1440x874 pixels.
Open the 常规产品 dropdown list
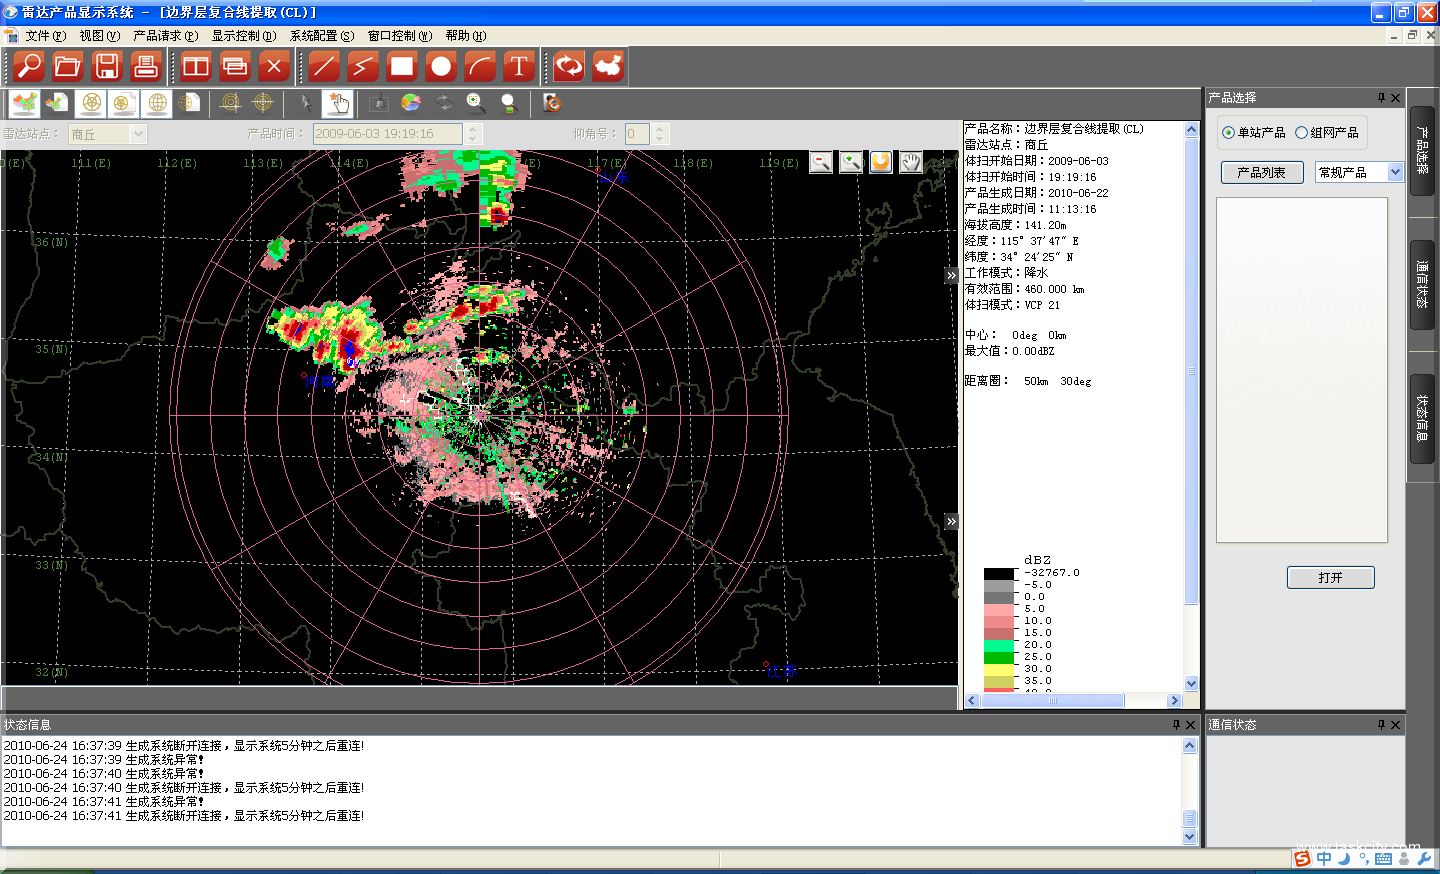(x=1395, y=173)
